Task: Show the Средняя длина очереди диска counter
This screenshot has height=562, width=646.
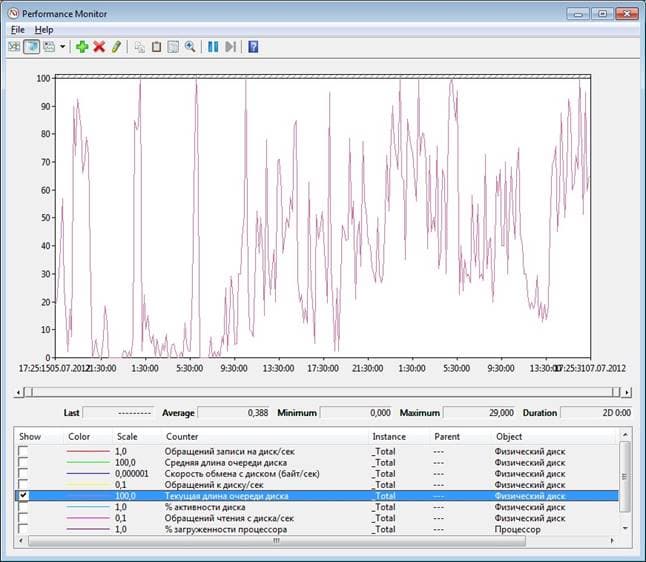Action: click(23, 463)
